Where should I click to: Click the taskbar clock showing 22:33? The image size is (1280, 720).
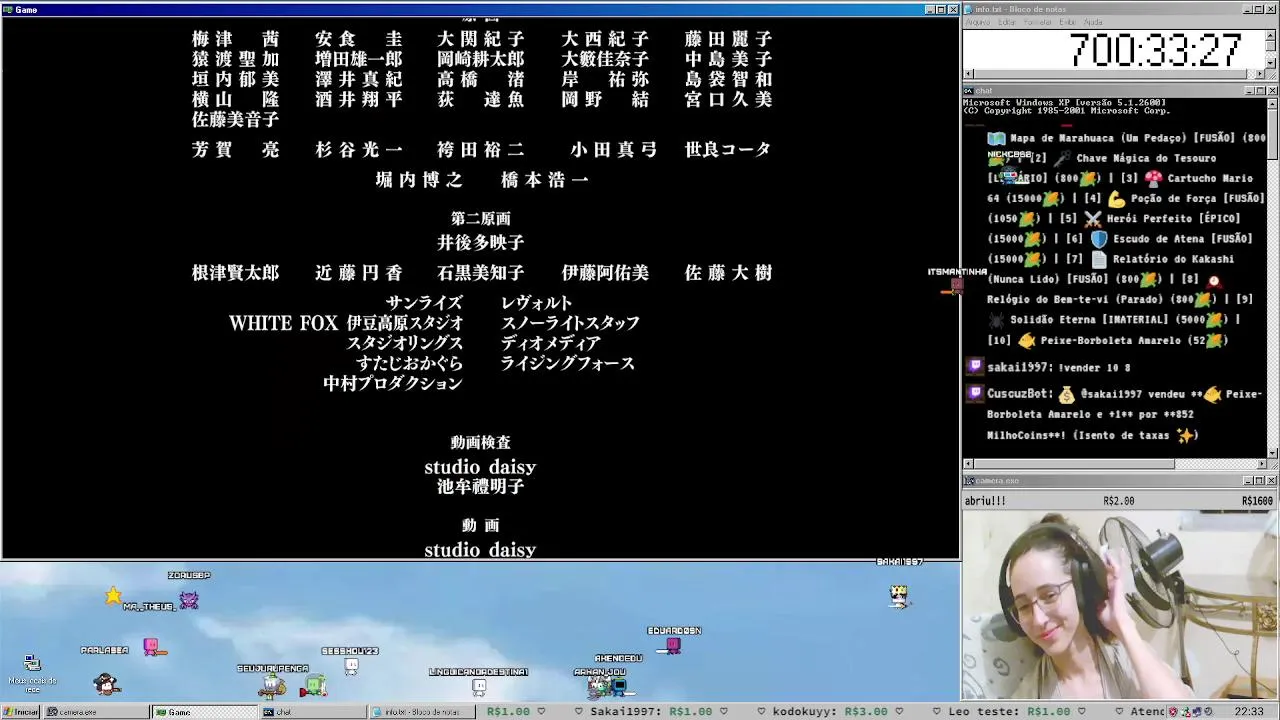click(x=1249, y=712)
